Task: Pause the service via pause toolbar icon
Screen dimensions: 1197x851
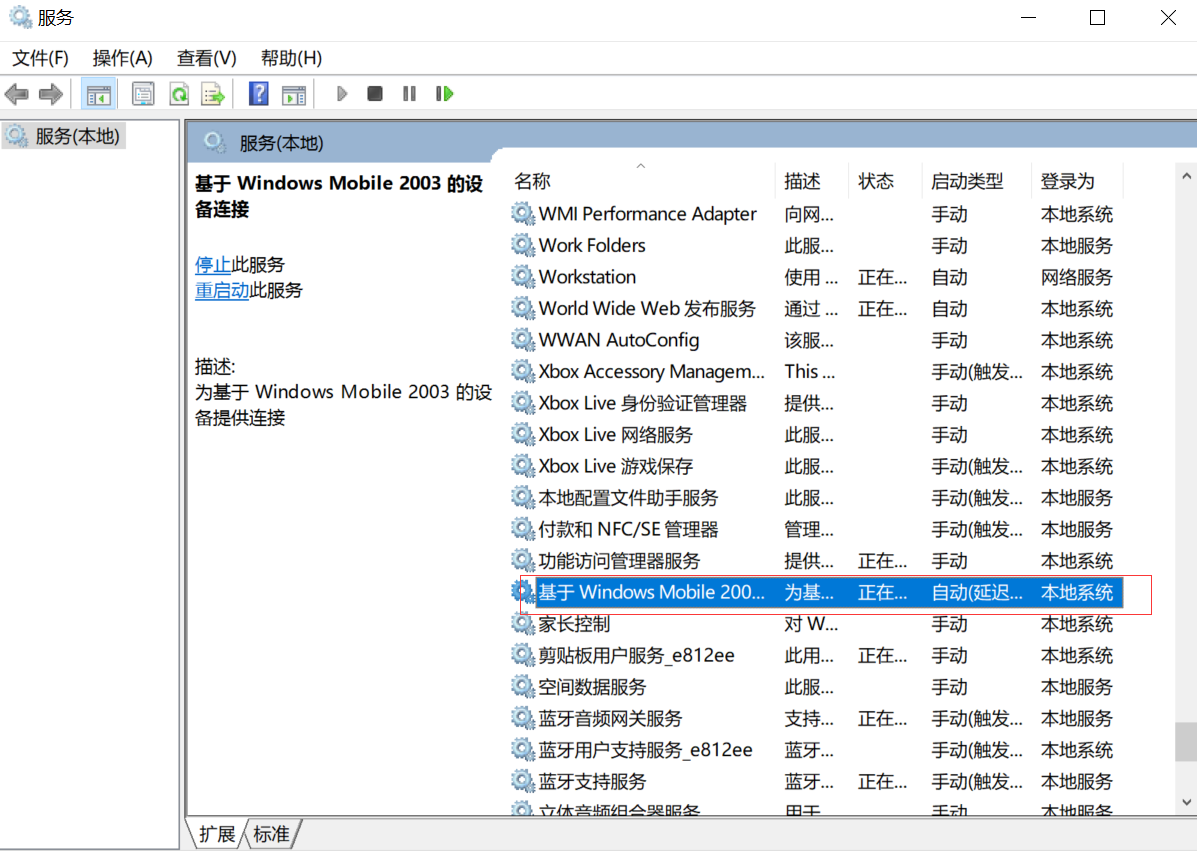Action: 409,93
